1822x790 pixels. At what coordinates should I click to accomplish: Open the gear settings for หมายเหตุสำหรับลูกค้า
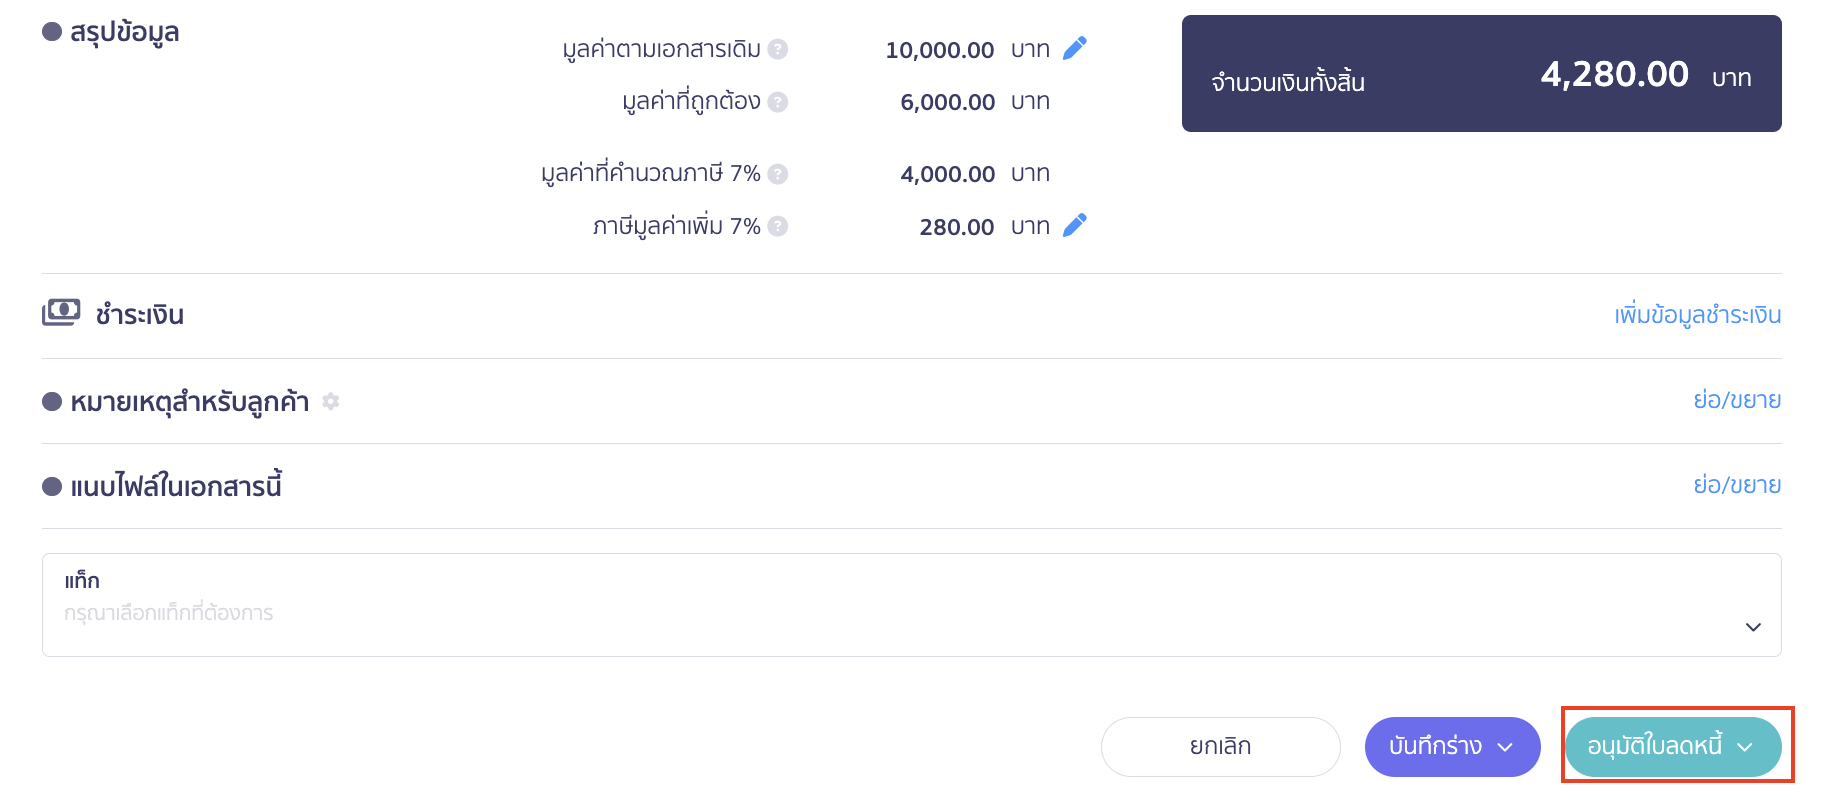(x=331, y=401)
